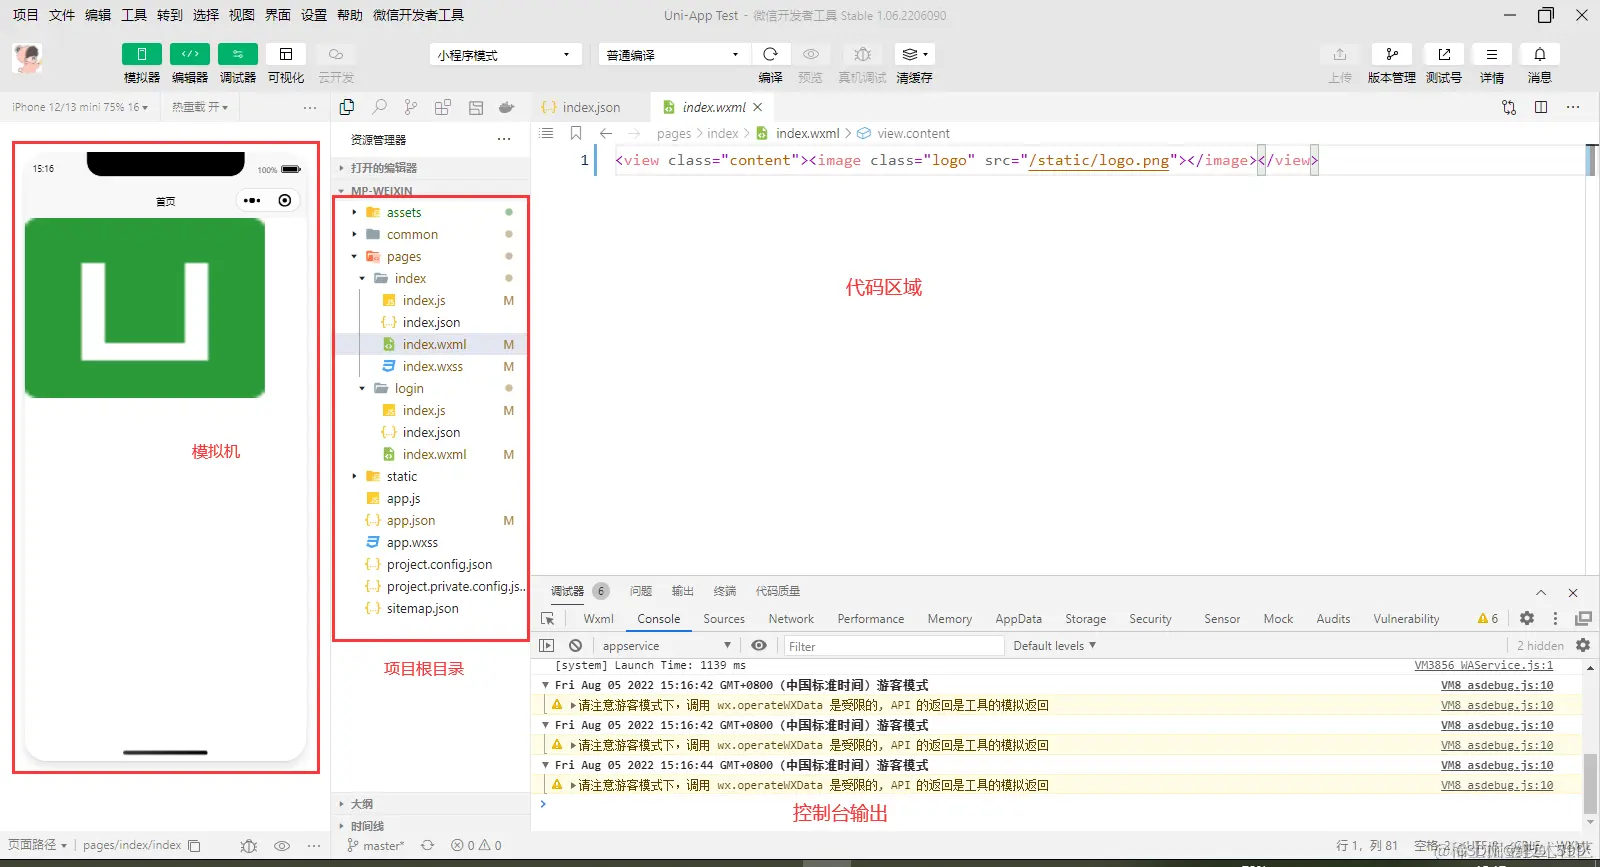The image size is (1600, 867).
Task: Open the project details icon
Action: coord(1492,54)
